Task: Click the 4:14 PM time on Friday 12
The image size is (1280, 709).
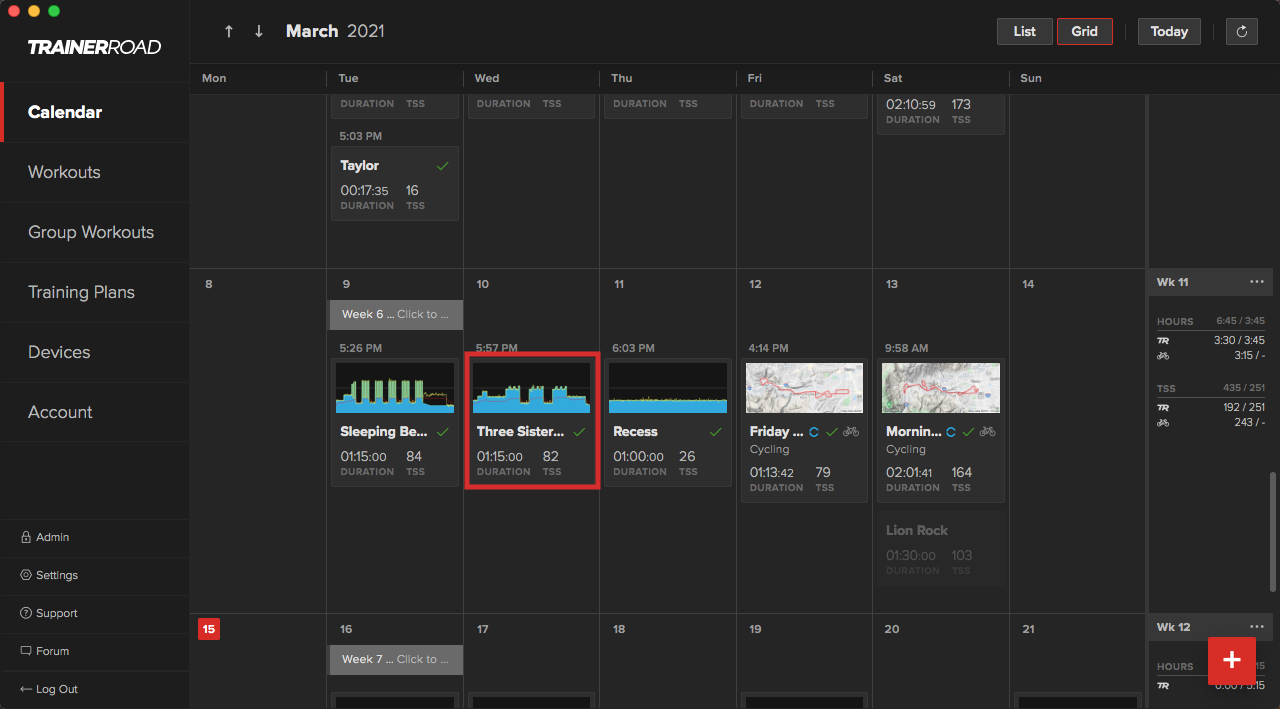Action: (x=770, y=348)
